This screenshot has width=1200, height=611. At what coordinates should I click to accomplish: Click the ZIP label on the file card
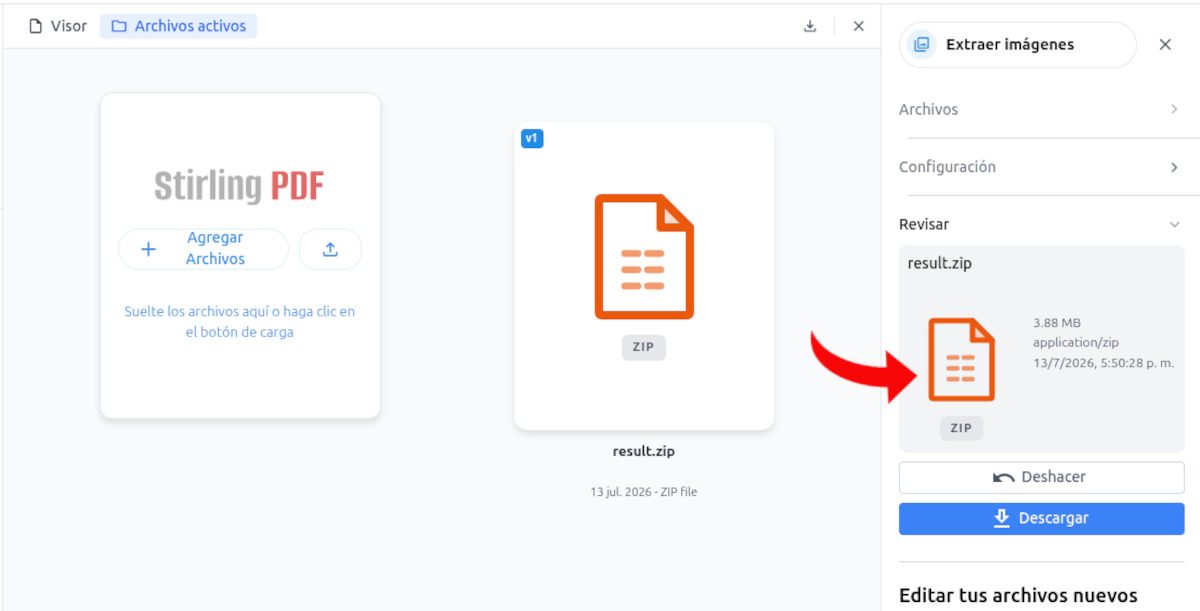point(643,347)
